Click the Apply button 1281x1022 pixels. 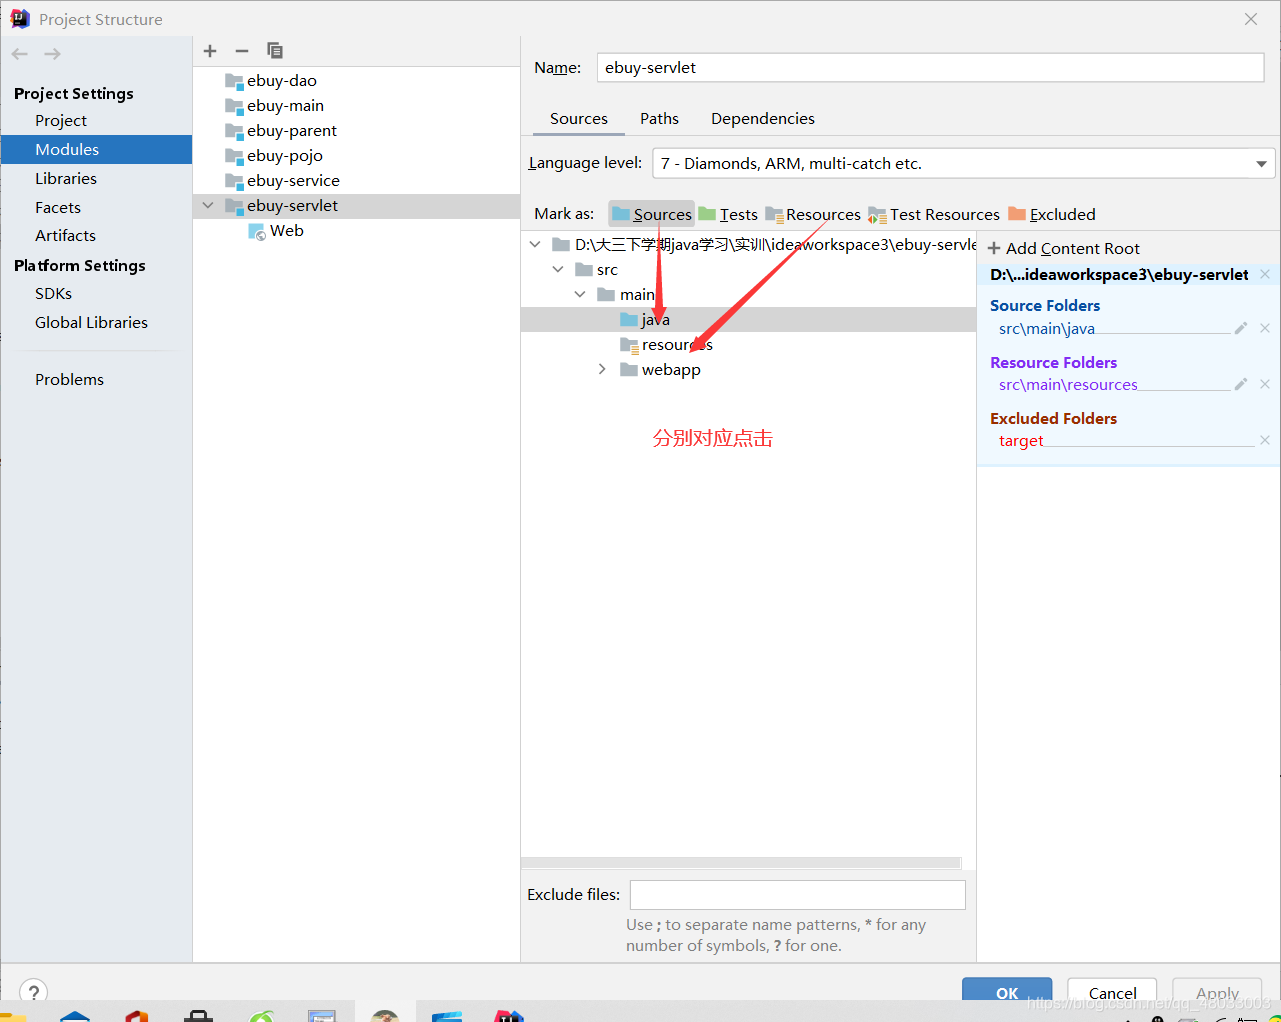[1217, 992]
